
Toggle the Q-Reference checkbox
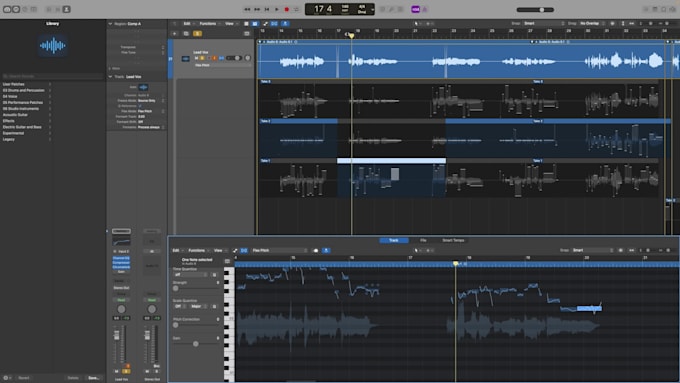coord(140,106)
